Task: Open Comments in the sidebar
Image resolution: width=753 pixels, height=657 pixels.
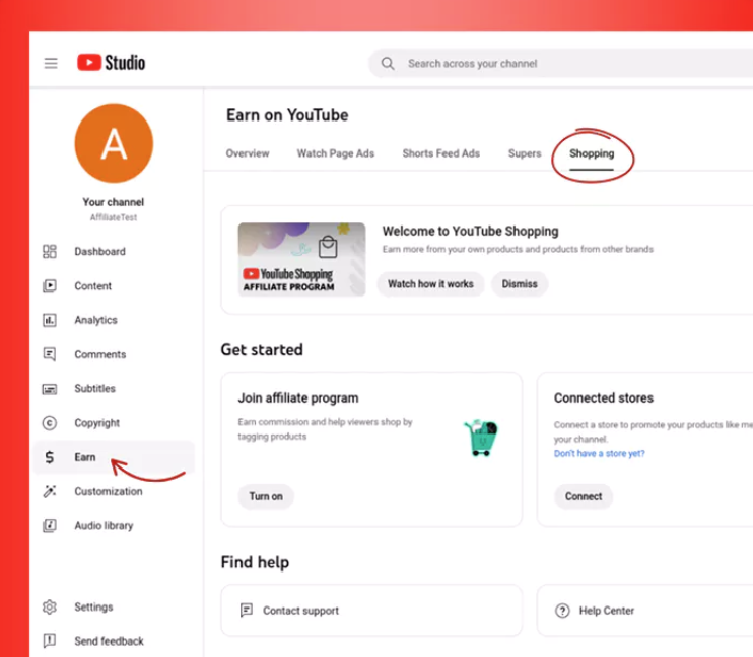Action: [114, 354]
